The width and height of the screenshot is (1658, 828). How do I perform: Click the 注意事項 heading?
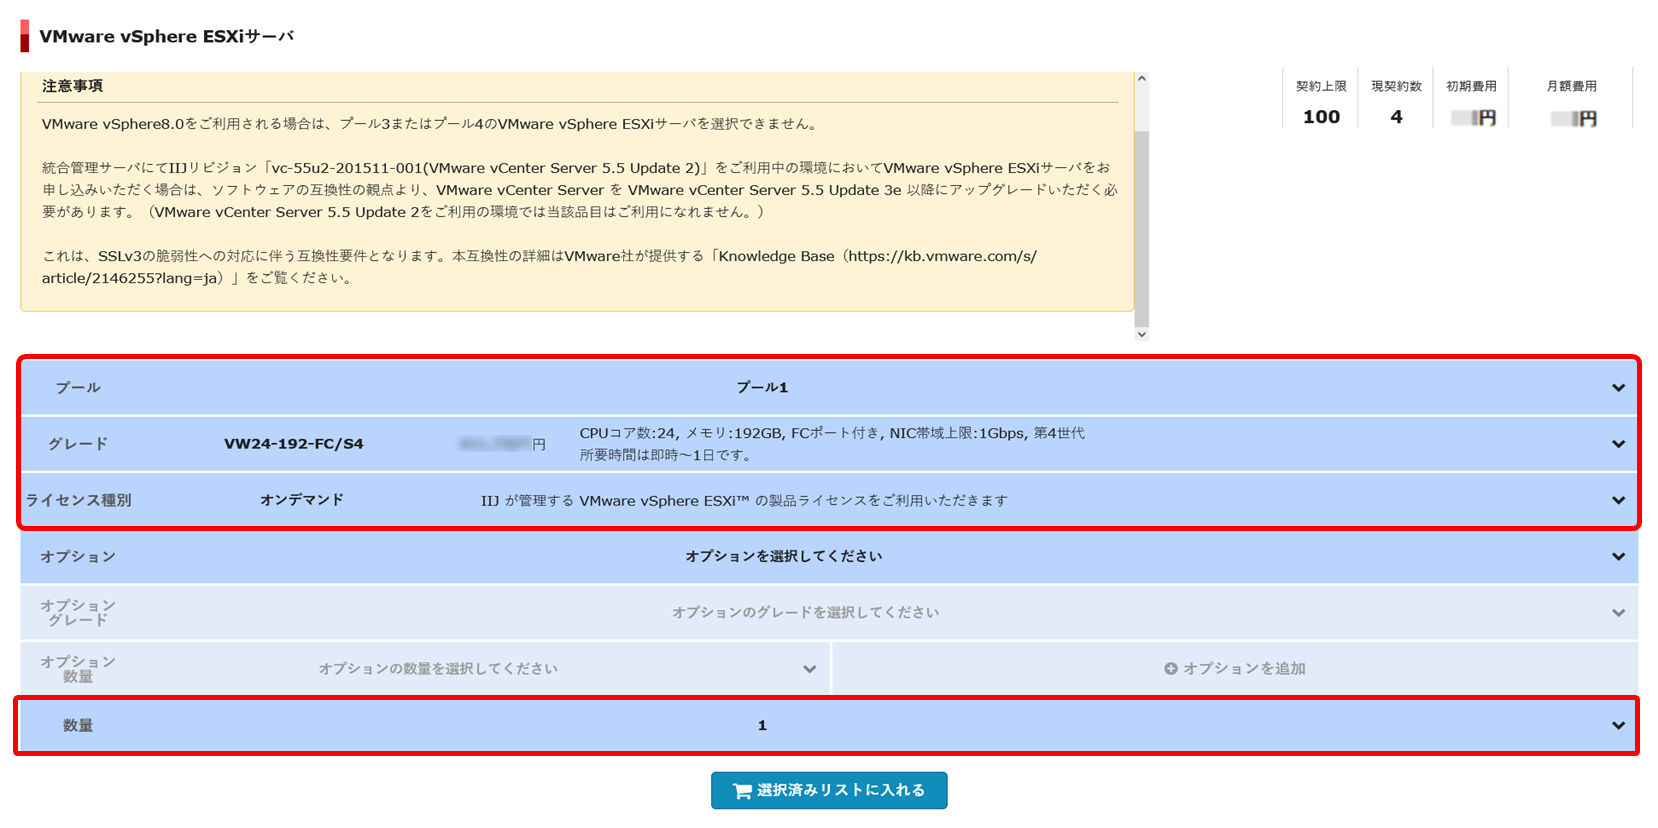[x=72, y=86]
